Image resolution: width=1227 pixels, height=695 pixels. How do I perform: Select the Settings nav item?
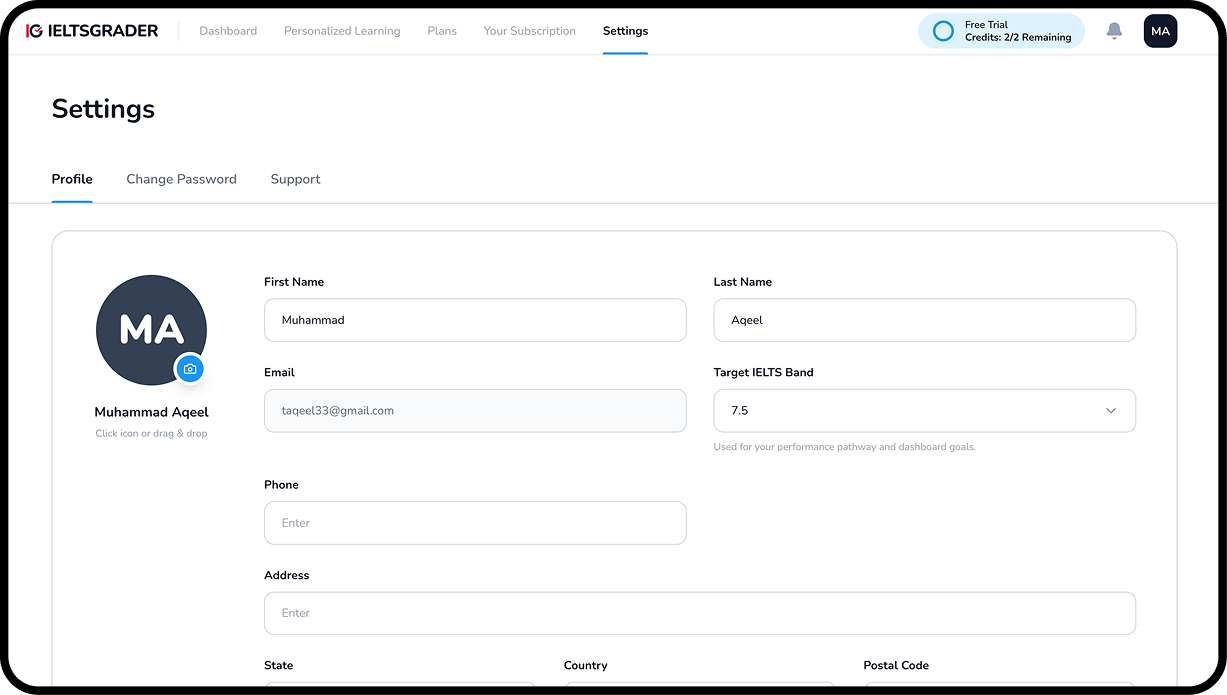(625, 31)
